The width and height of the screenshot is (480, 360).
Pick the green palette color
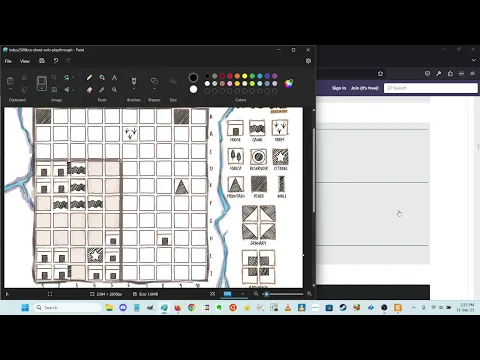252,76
